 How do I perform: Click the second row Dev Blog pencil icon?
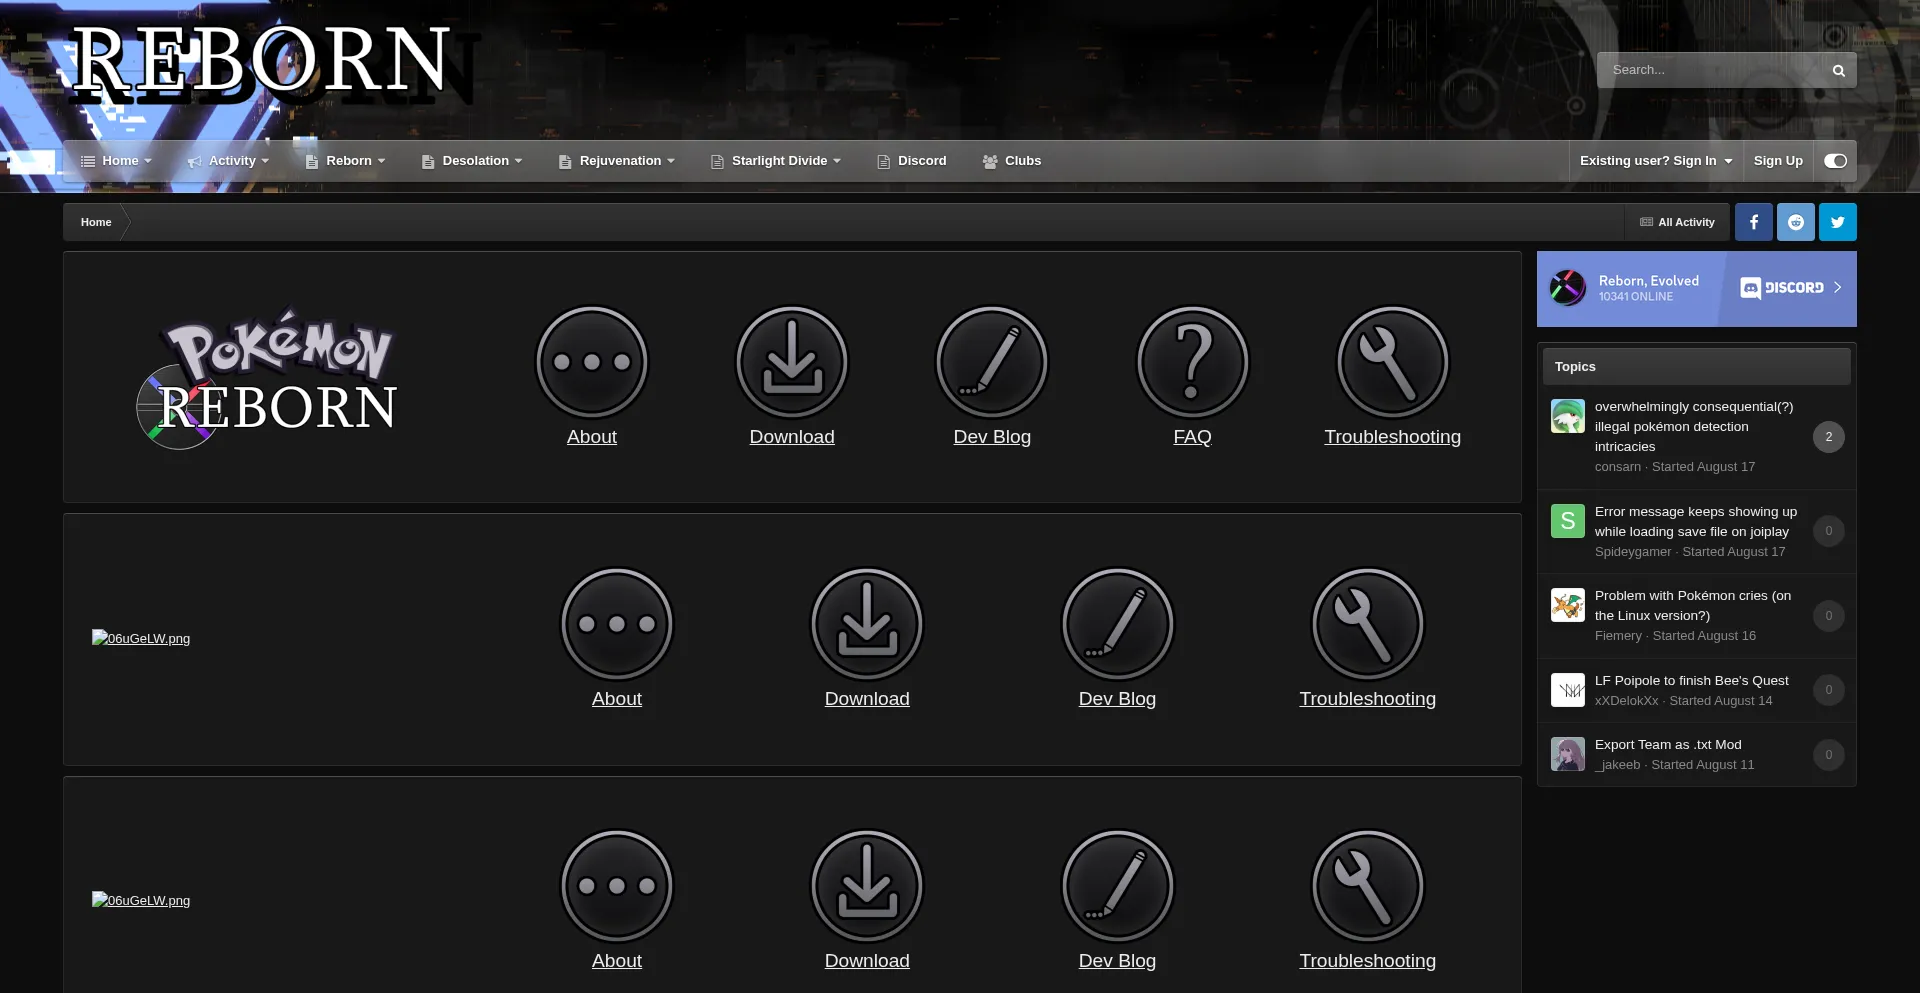[1117, 624]
